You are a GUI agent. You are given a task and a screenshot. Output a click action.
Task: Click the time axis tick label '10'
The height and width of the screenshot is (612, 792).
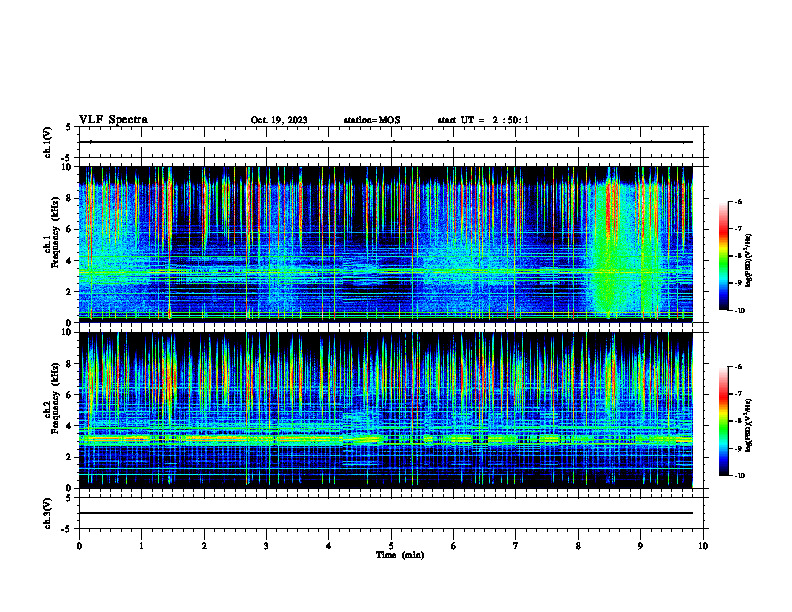[x=703, y=546]
